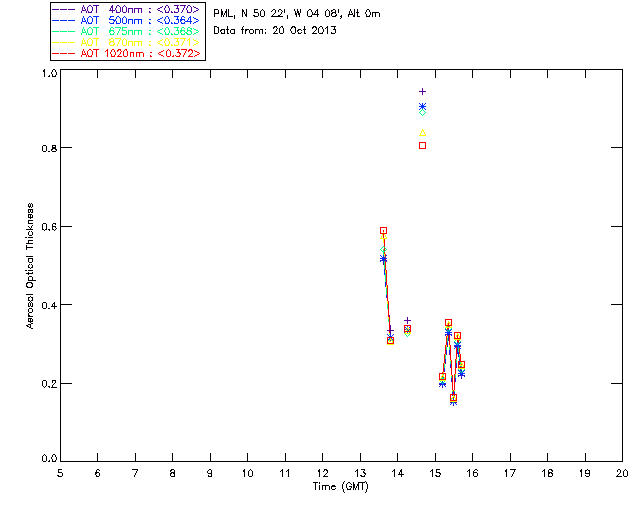Click the y-axis tick label 0.4

(49, 305)
